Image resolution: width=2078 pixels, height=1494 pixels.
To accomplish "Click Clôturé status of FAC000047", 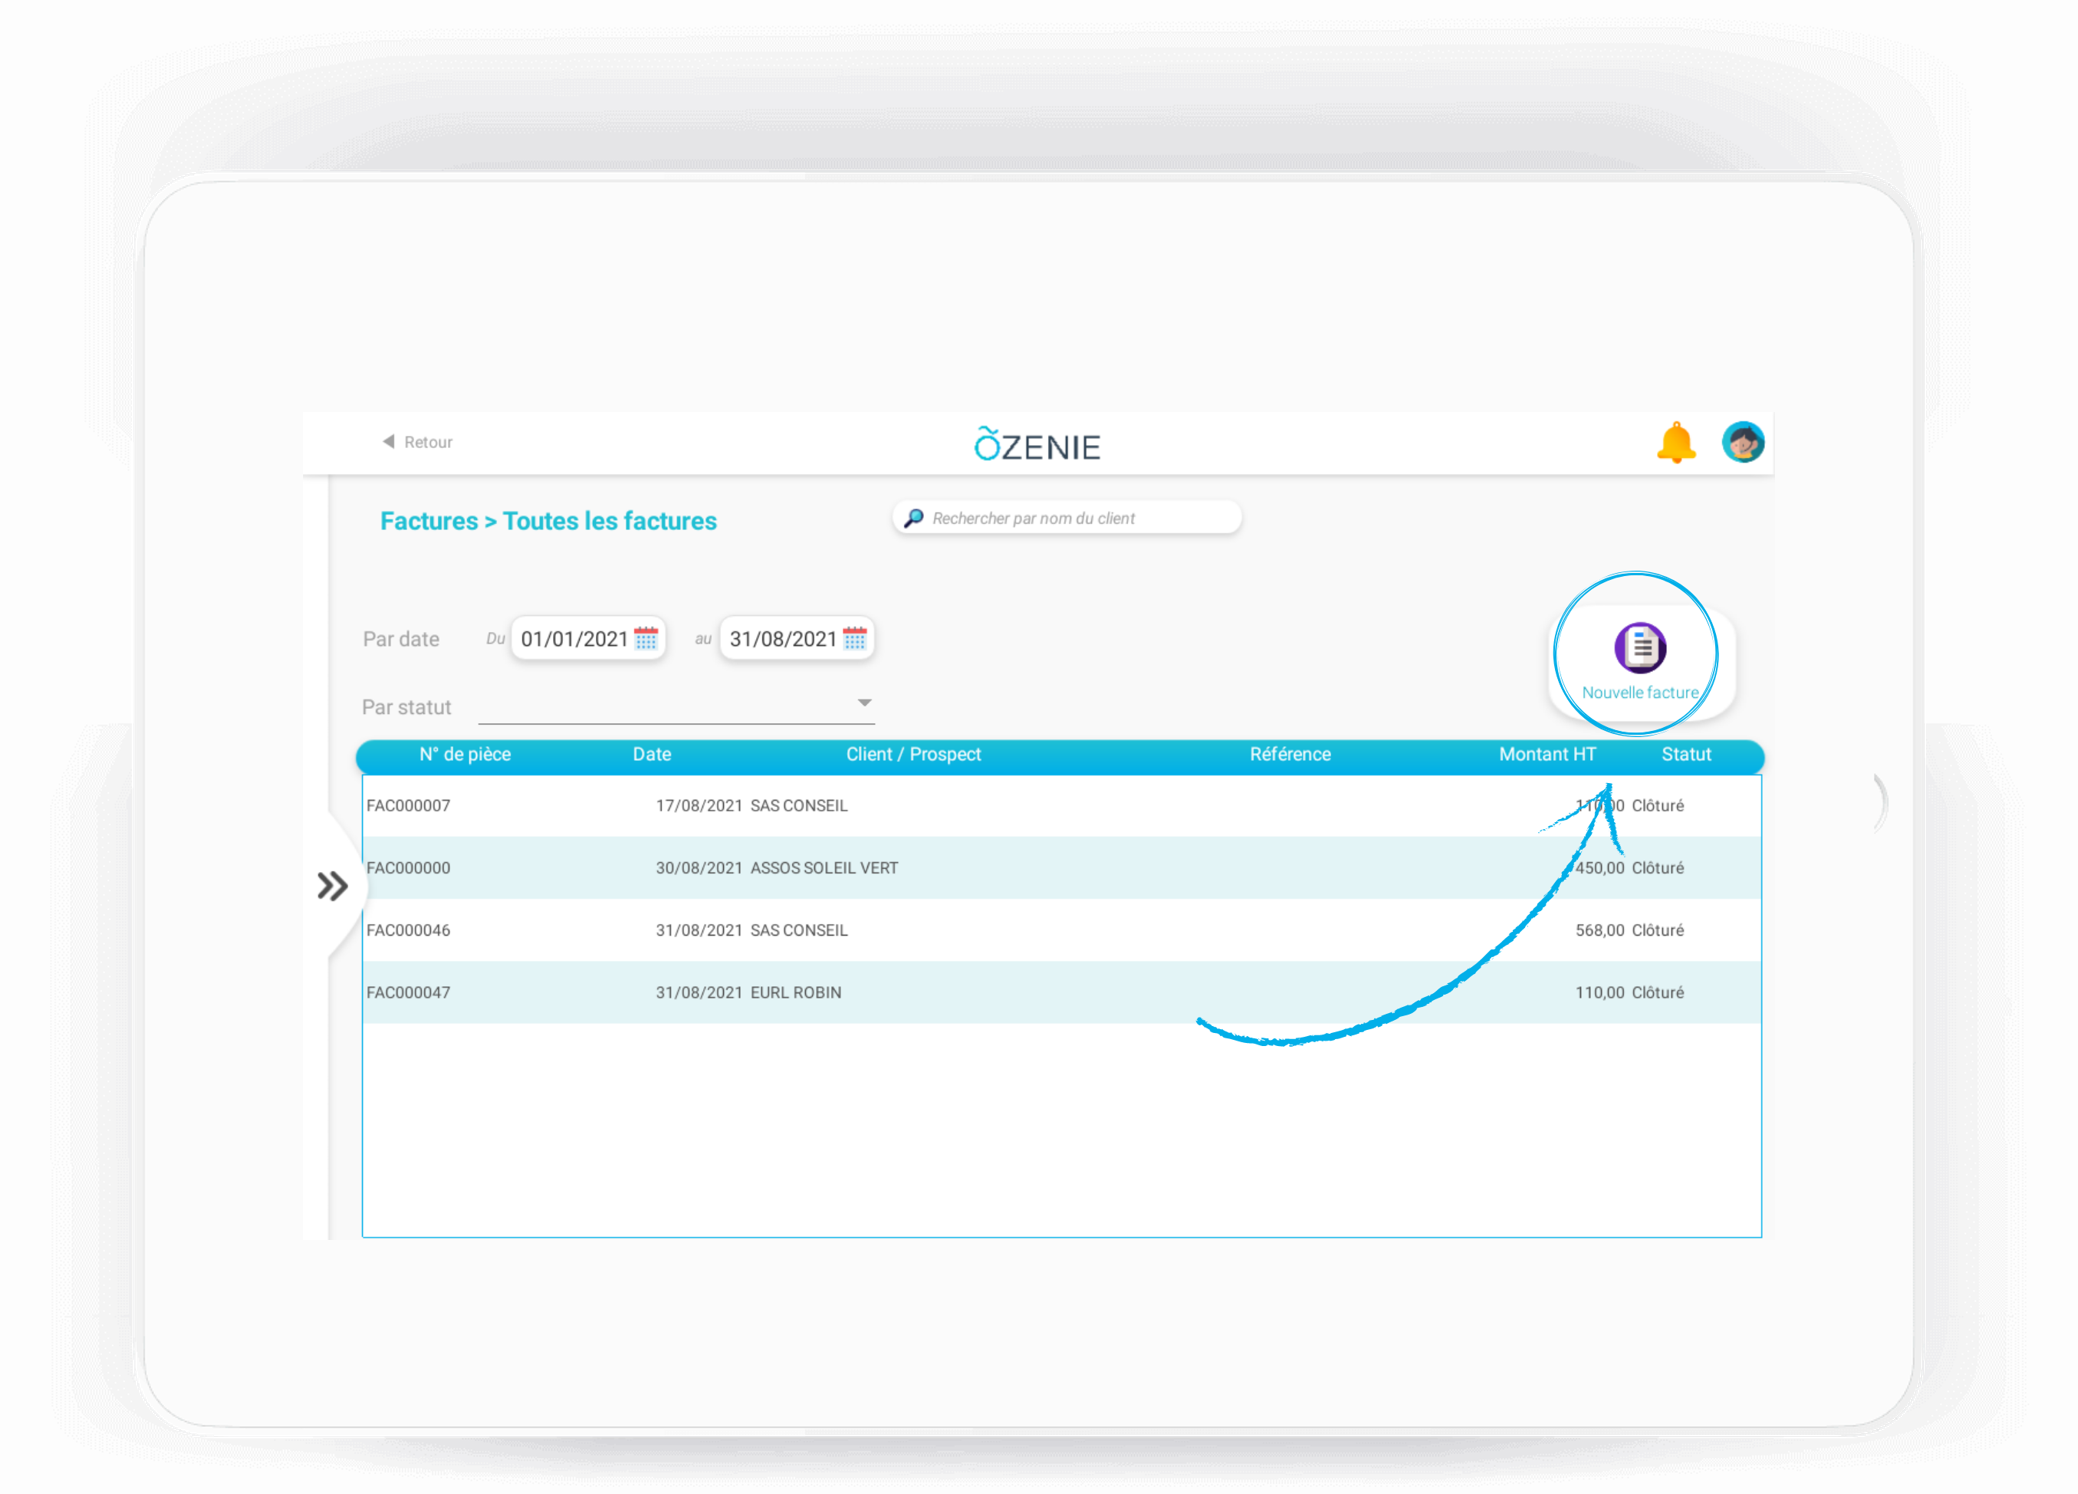I will click(1658, 993).
